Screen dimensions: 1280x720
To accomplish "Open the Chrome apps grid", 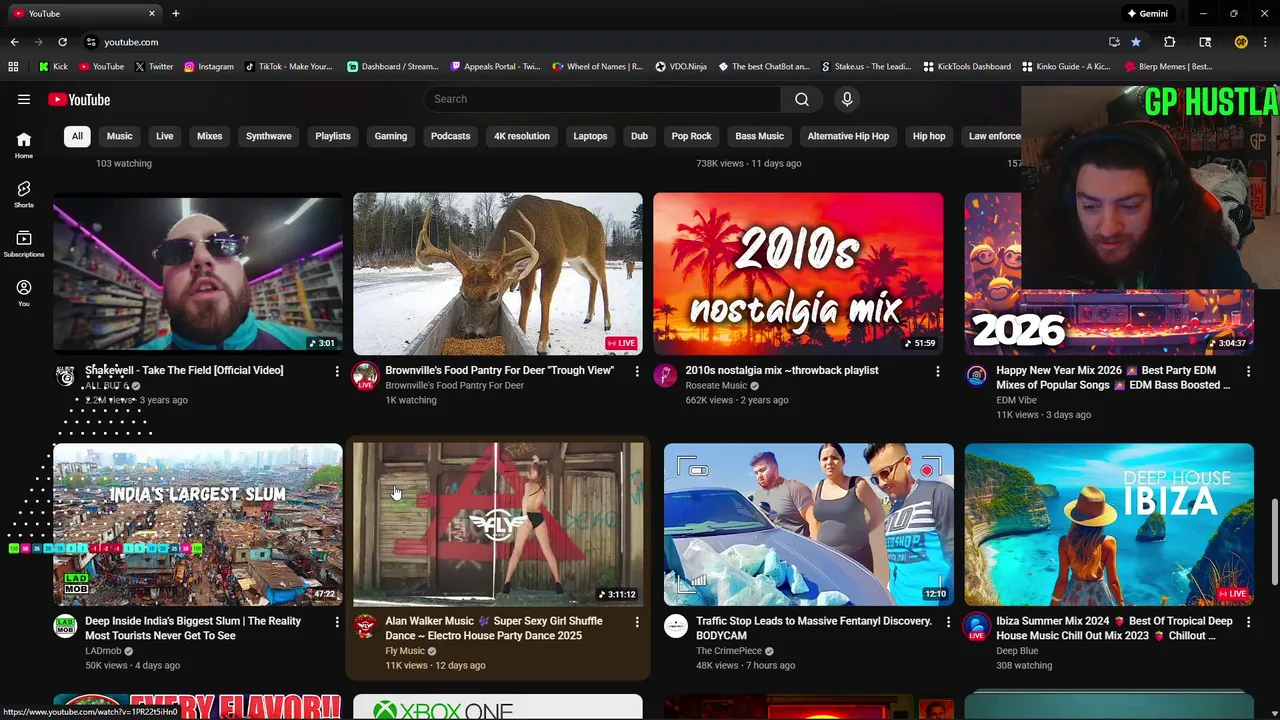I will (13, 67).
